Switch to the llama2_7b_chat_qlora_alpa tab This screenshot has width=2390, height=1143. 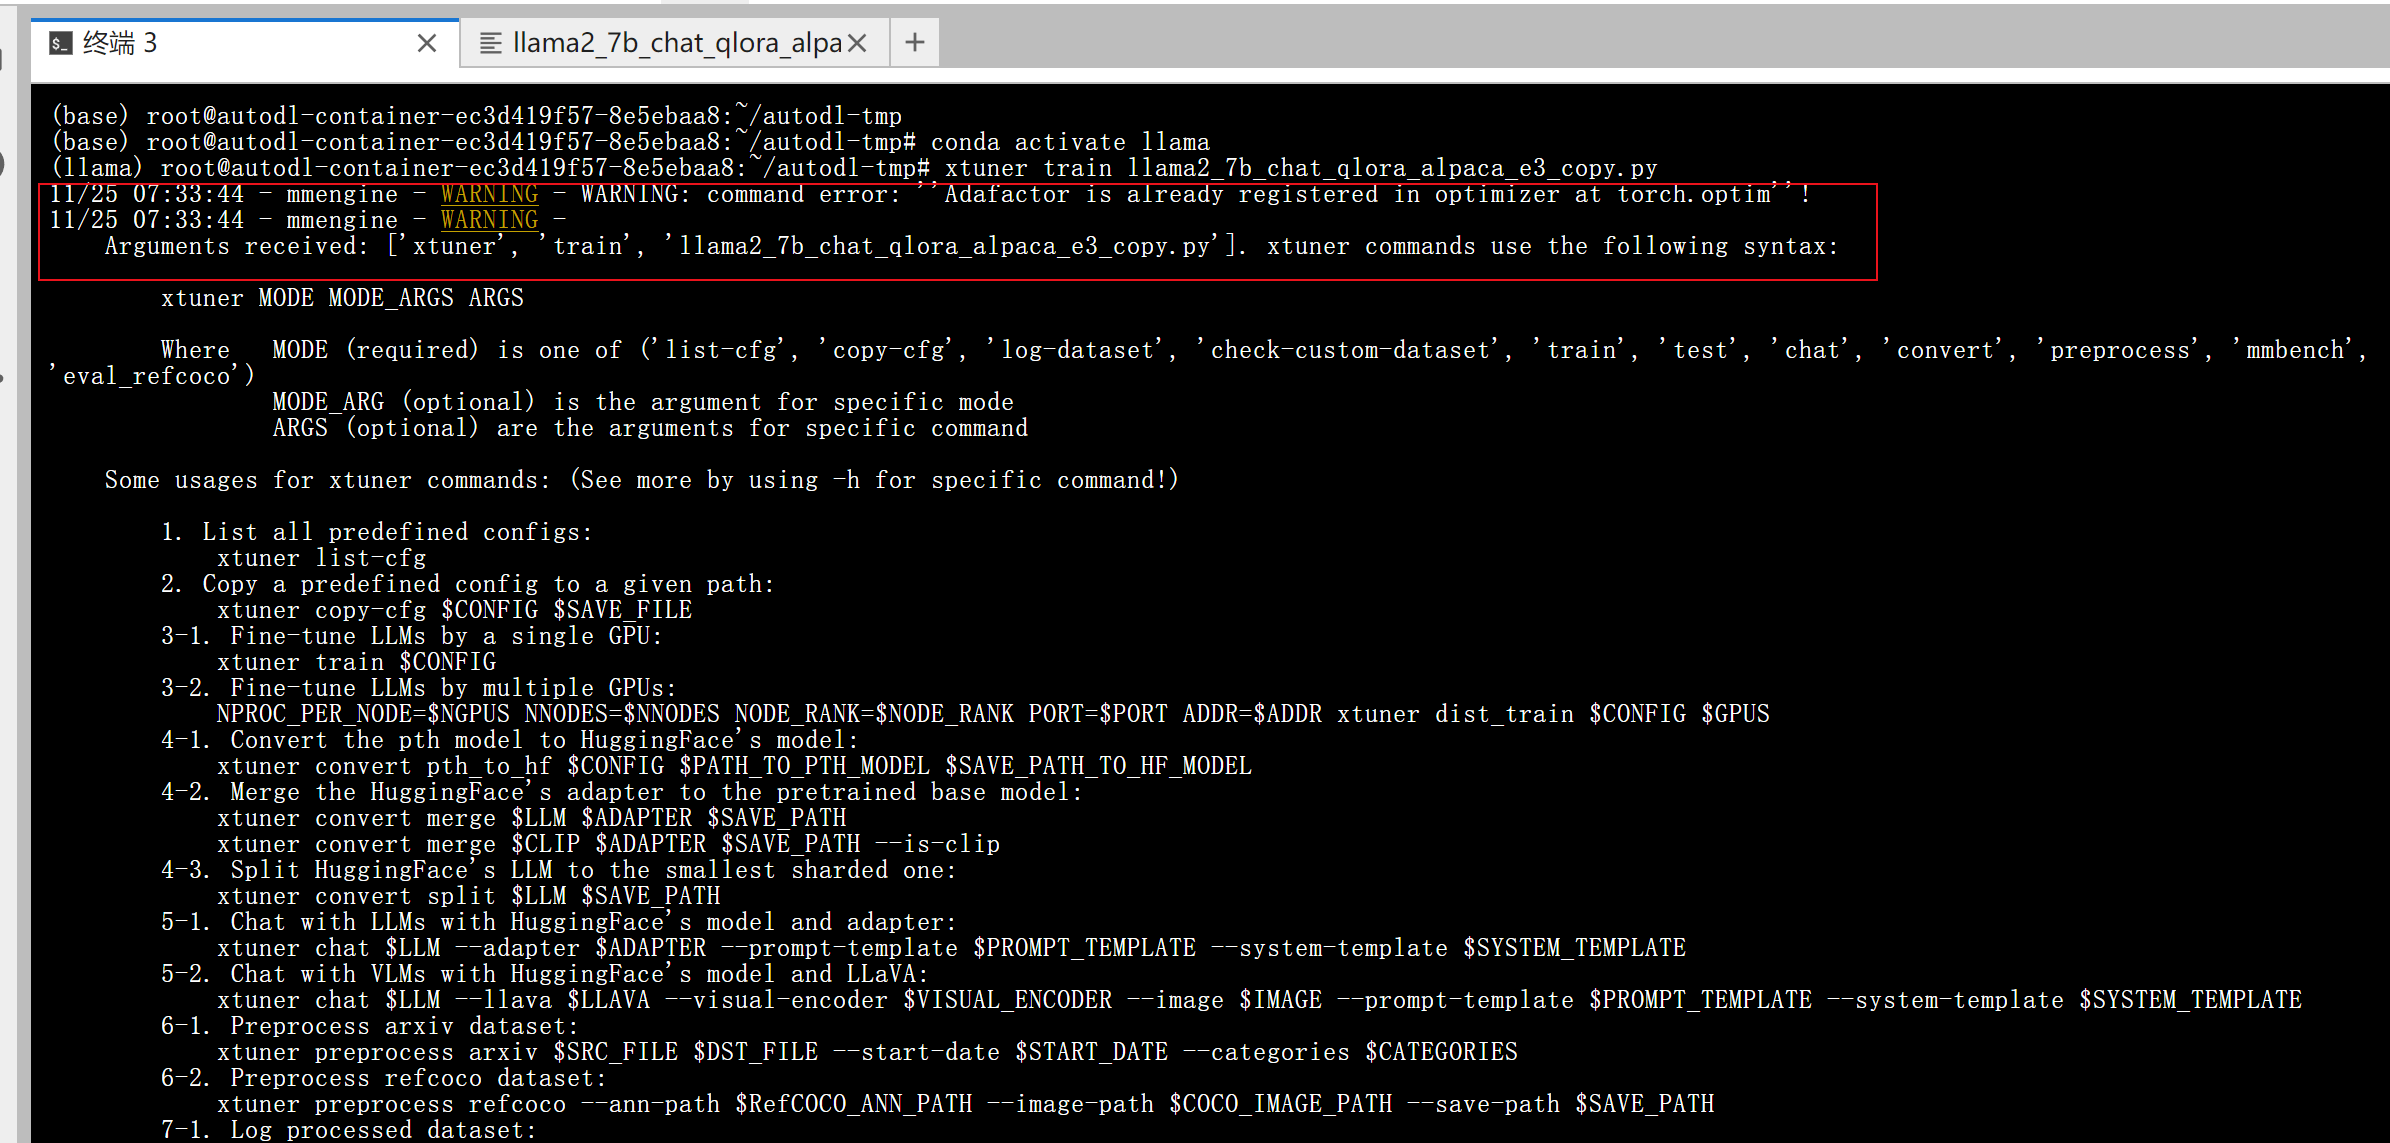click(x=676, y=43)
